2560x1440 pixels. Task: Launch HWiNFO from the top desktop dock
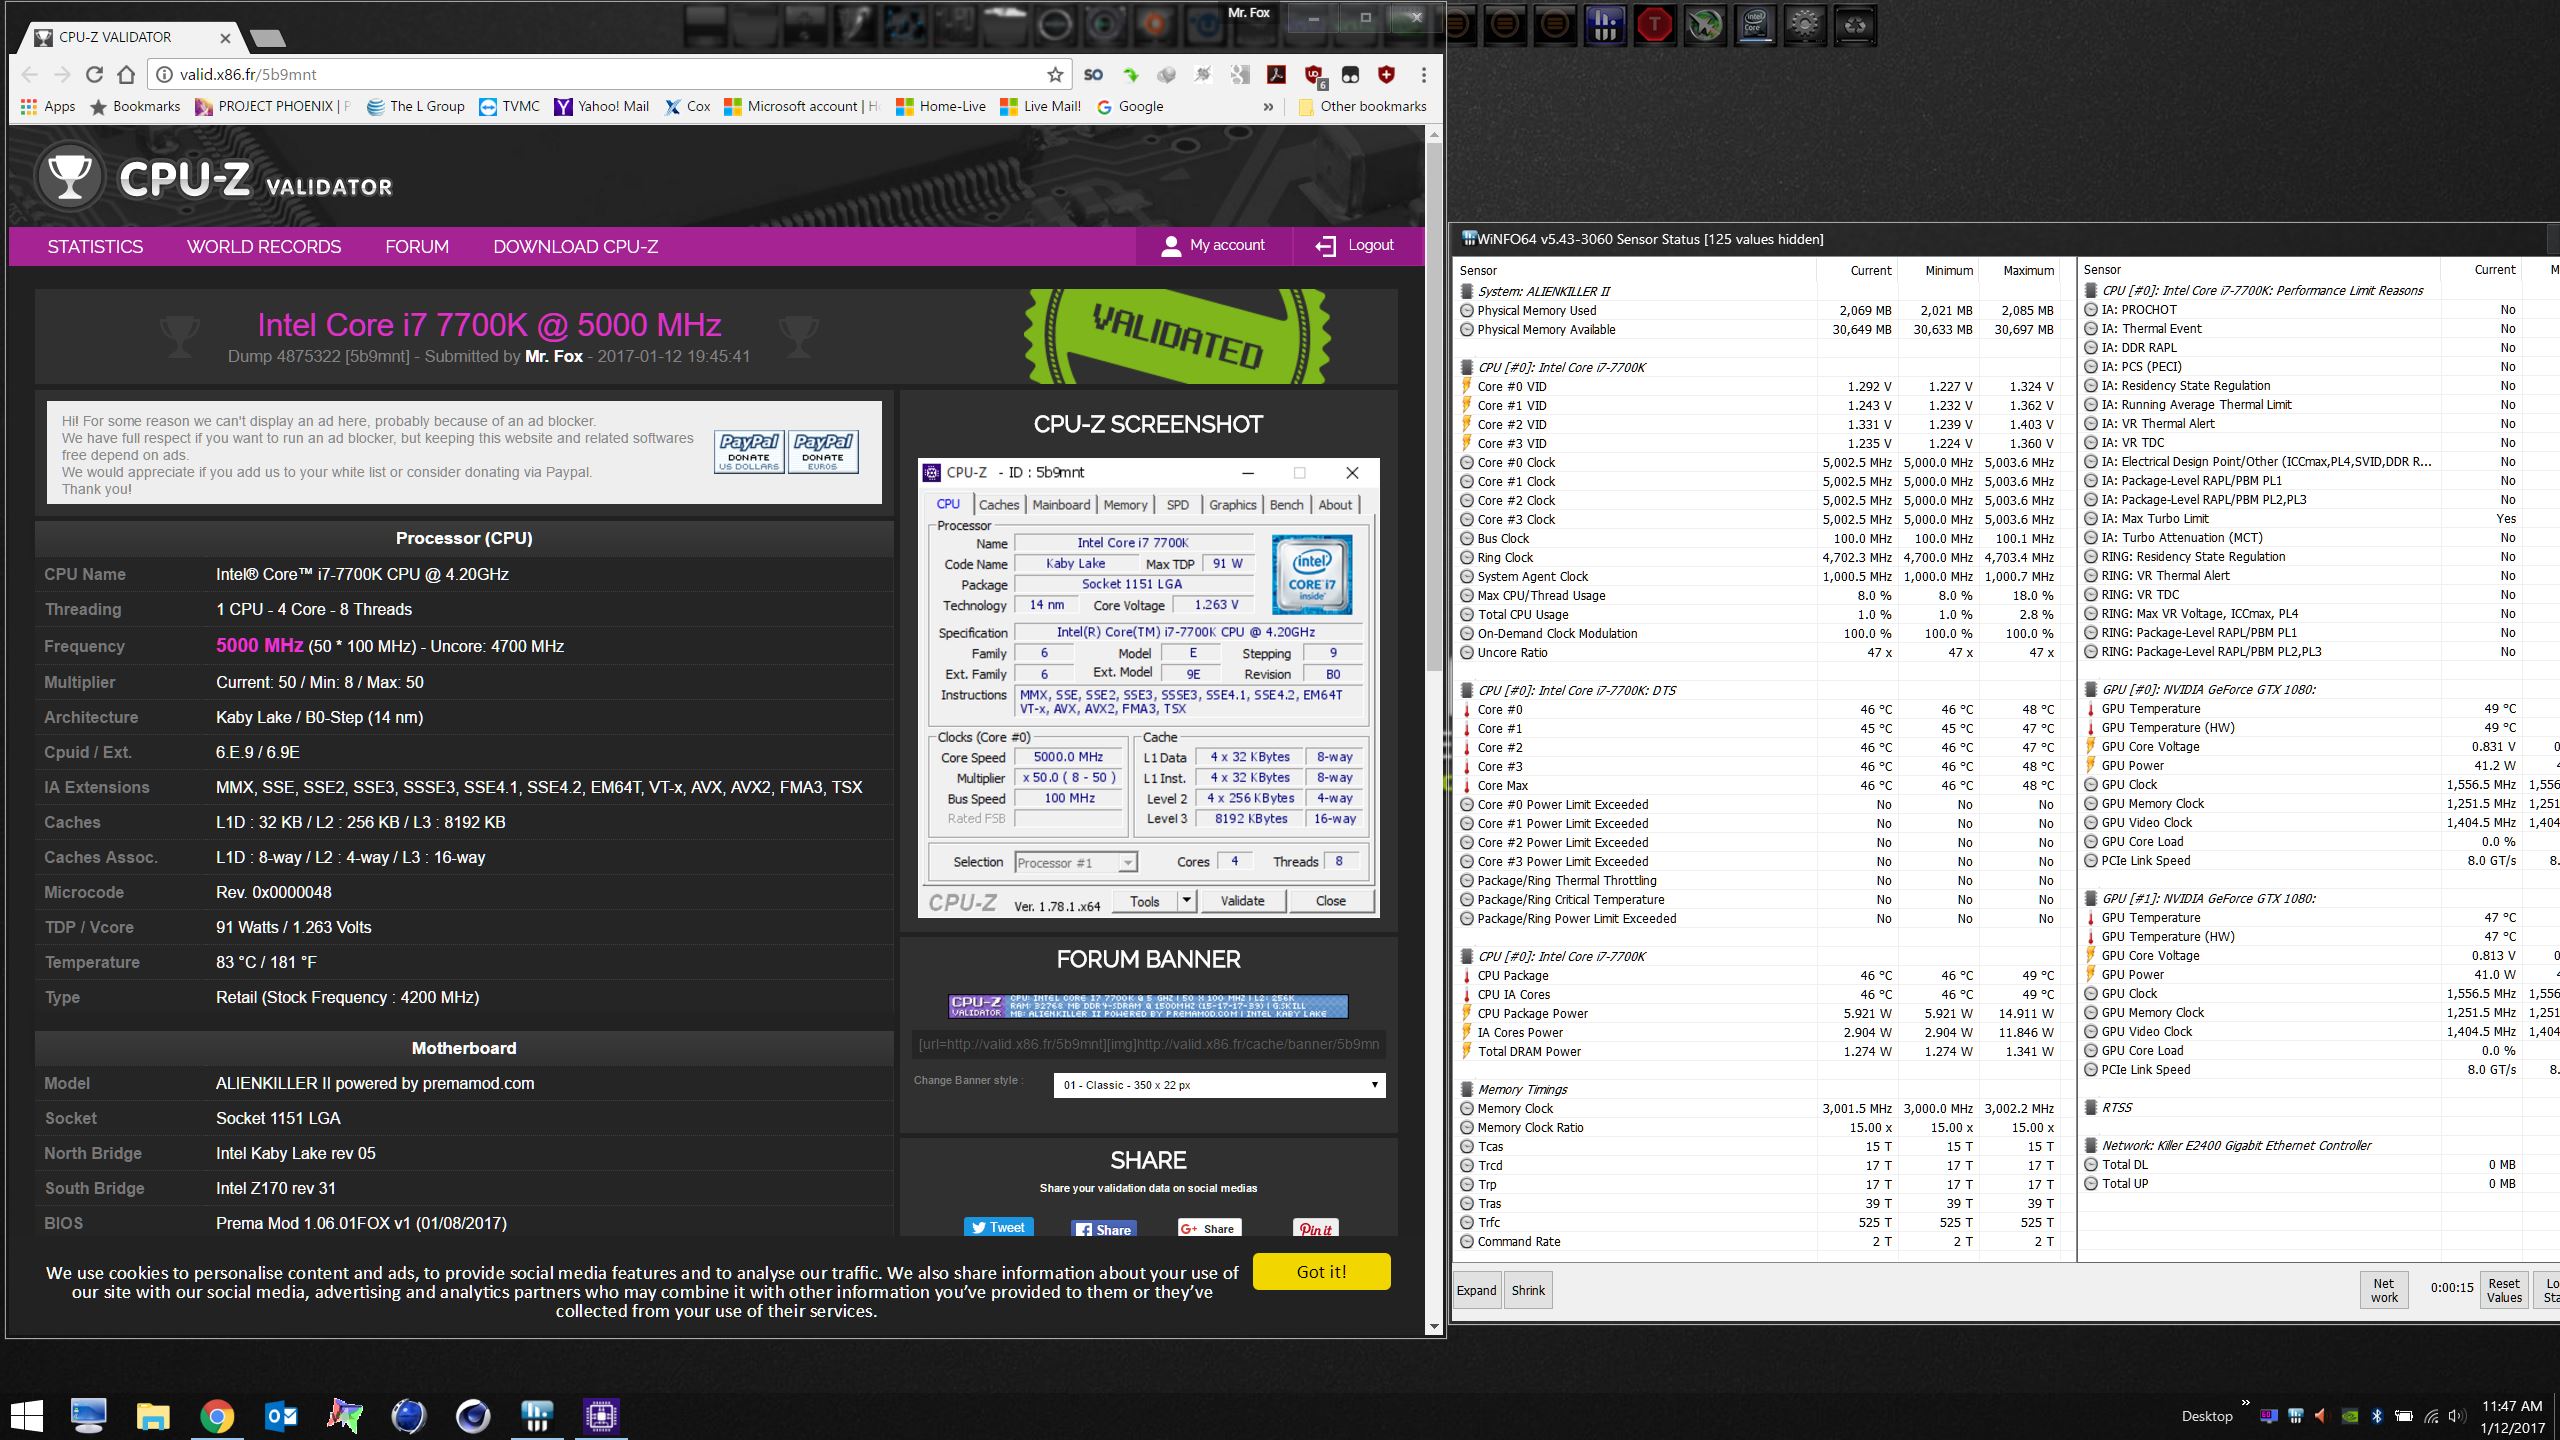(x=1605, y=25)
